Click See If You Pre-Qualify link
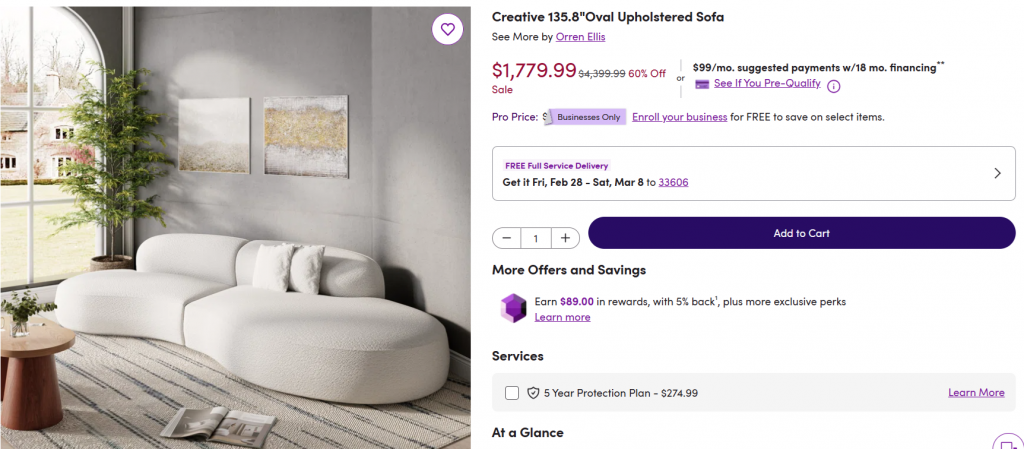1024x449 pixels. pos(766,83)
